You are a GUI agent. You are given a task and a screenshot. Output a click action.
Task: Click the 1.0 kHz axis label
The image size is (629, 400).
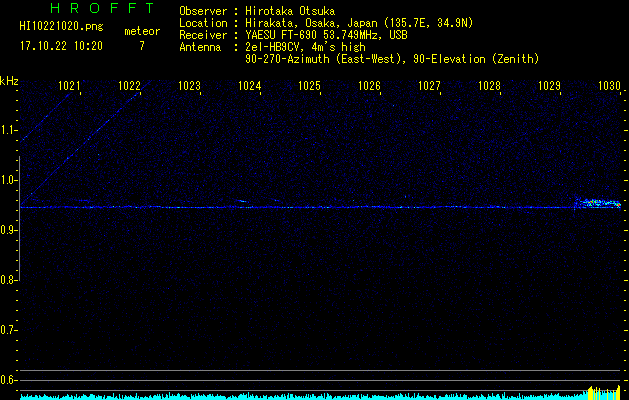coord(8,180)
